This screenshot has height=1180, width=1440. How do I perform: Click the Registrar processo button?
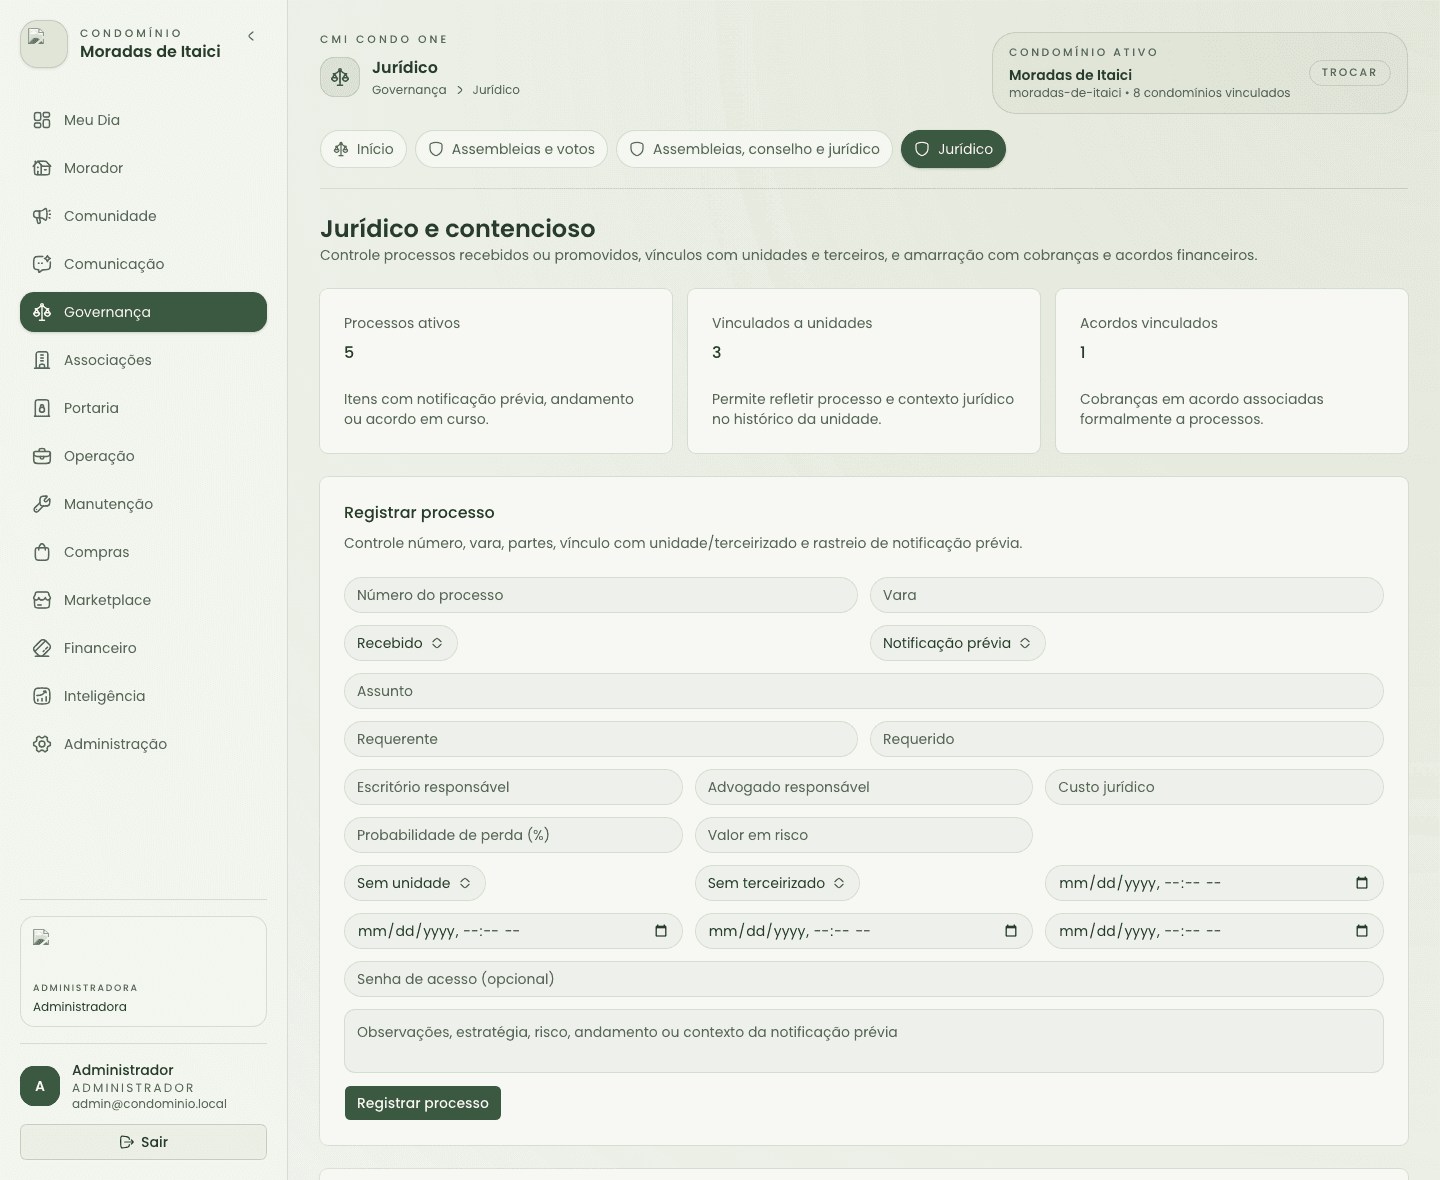click(x=423, y=1103)
